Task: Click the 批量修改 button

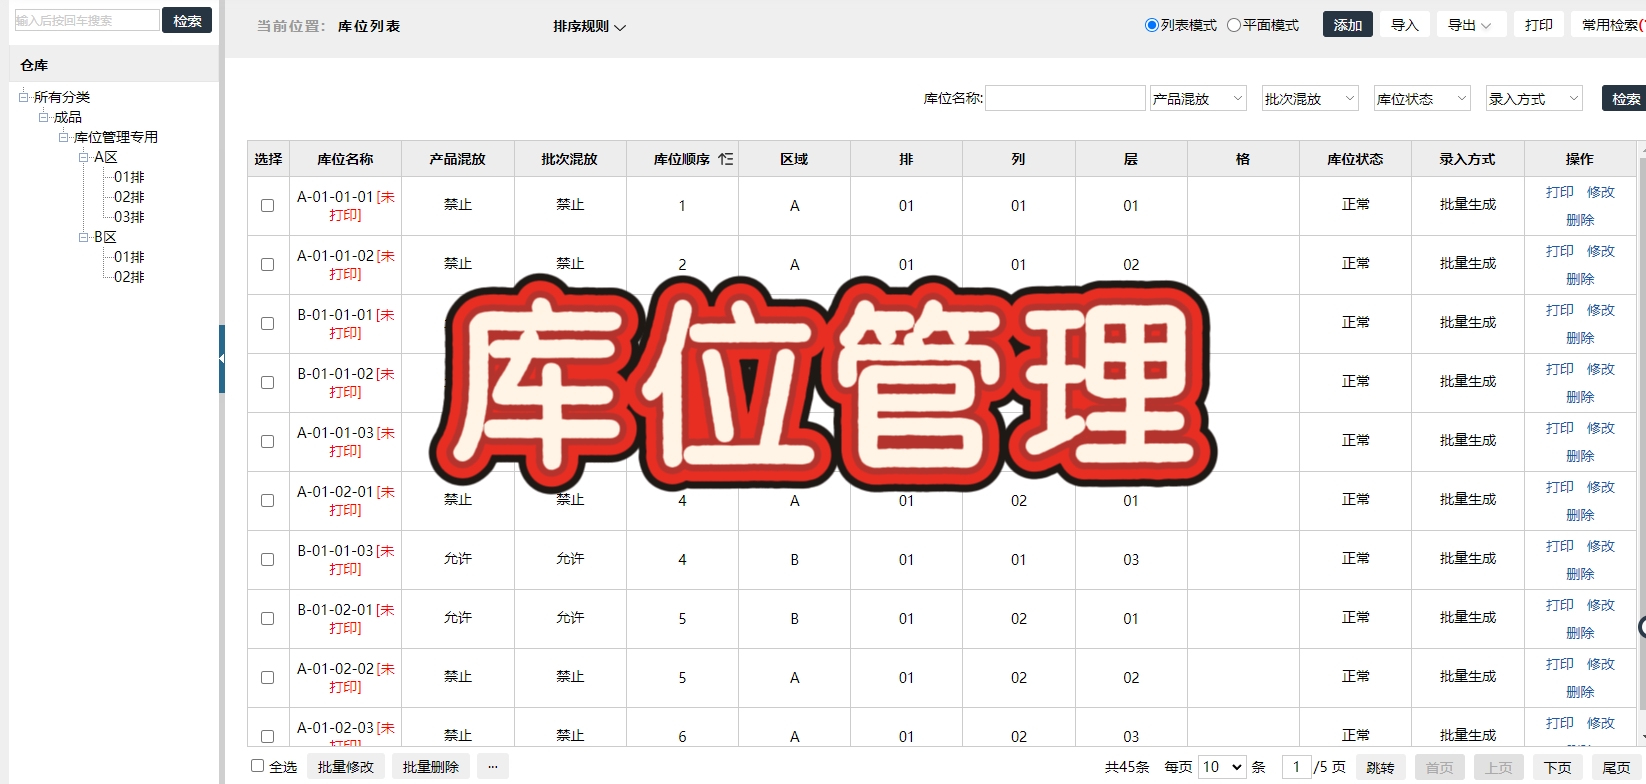Action: pos(346,767)
